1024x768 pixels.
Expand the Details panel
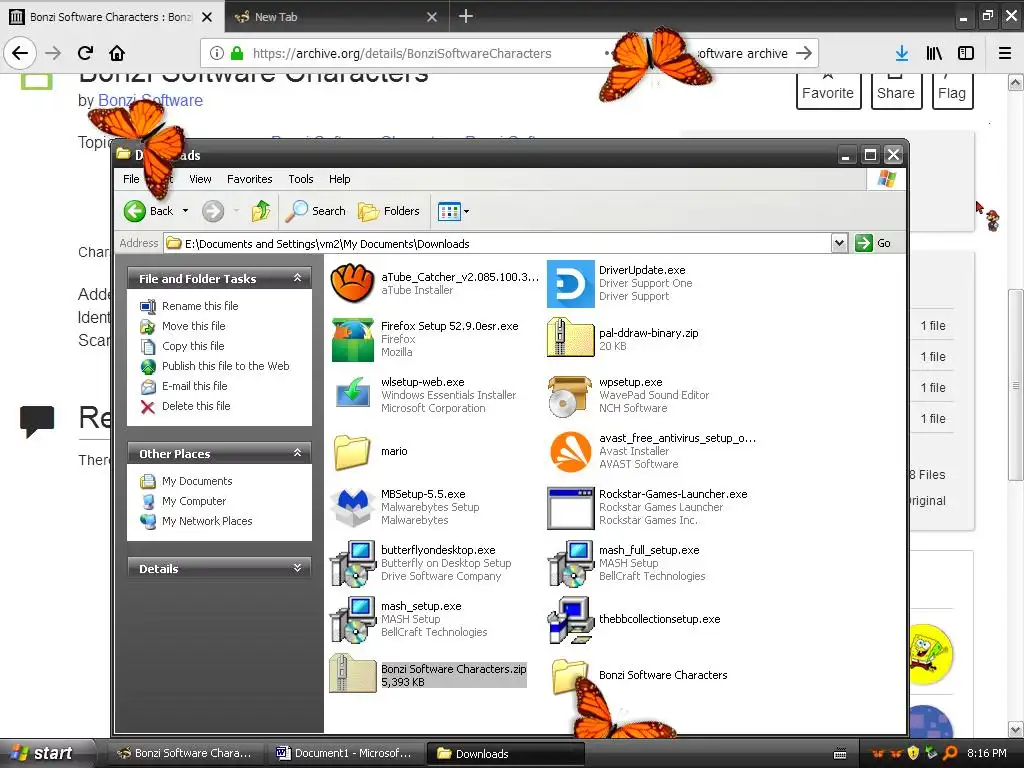297,568
